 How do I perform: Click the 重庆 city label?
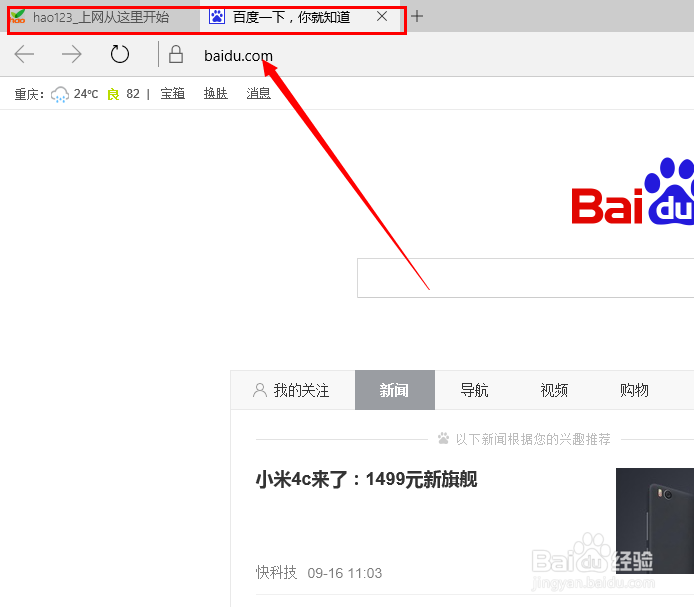pos(29,94)
